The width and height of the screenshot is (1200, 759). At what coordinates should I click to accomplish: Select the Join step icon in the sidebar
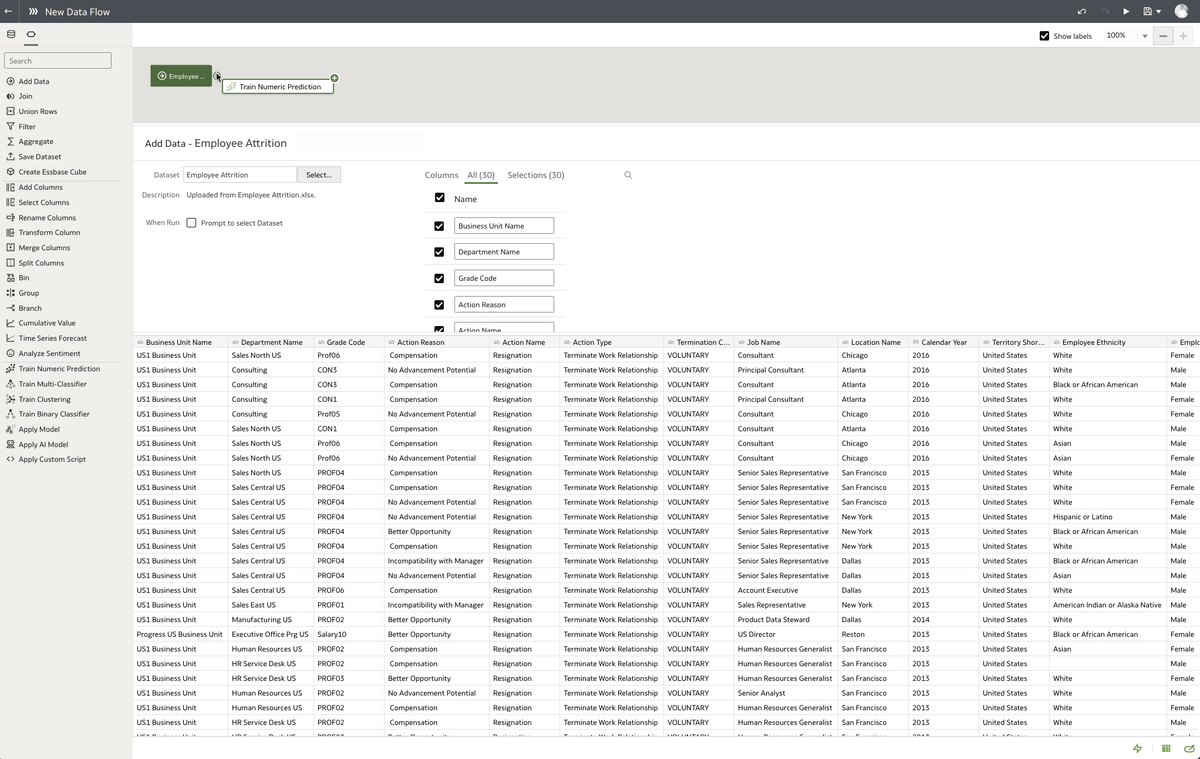point(11,96)
